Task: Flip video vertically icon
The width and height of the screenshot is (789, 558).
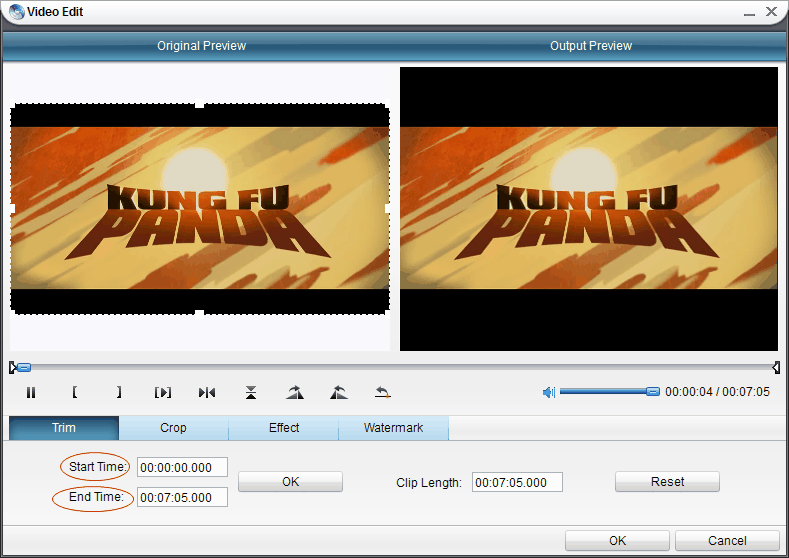Action: tap(251, 392)
